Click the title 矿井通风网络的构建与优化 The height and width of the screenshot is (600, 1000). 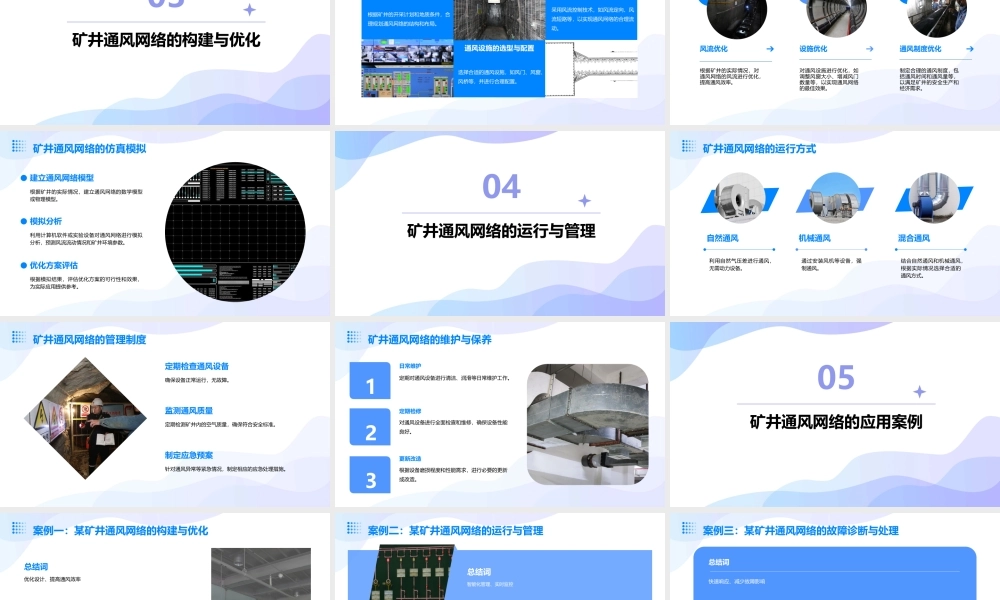pos(166,40)
